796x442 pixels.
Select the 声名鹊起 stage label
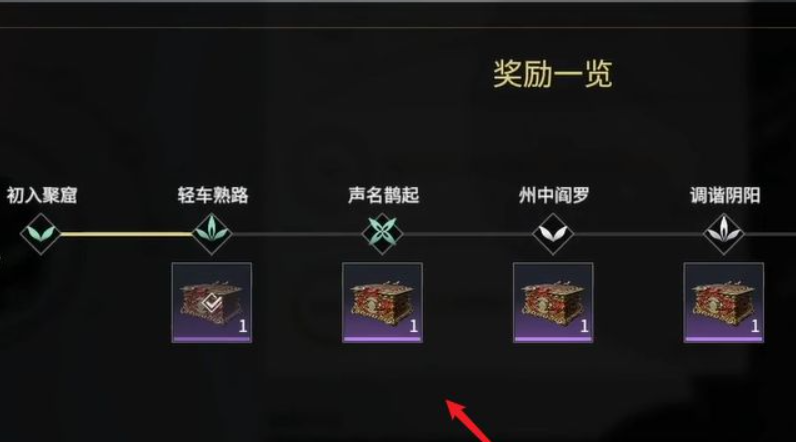pyautogui.click(x=384, y=195)
